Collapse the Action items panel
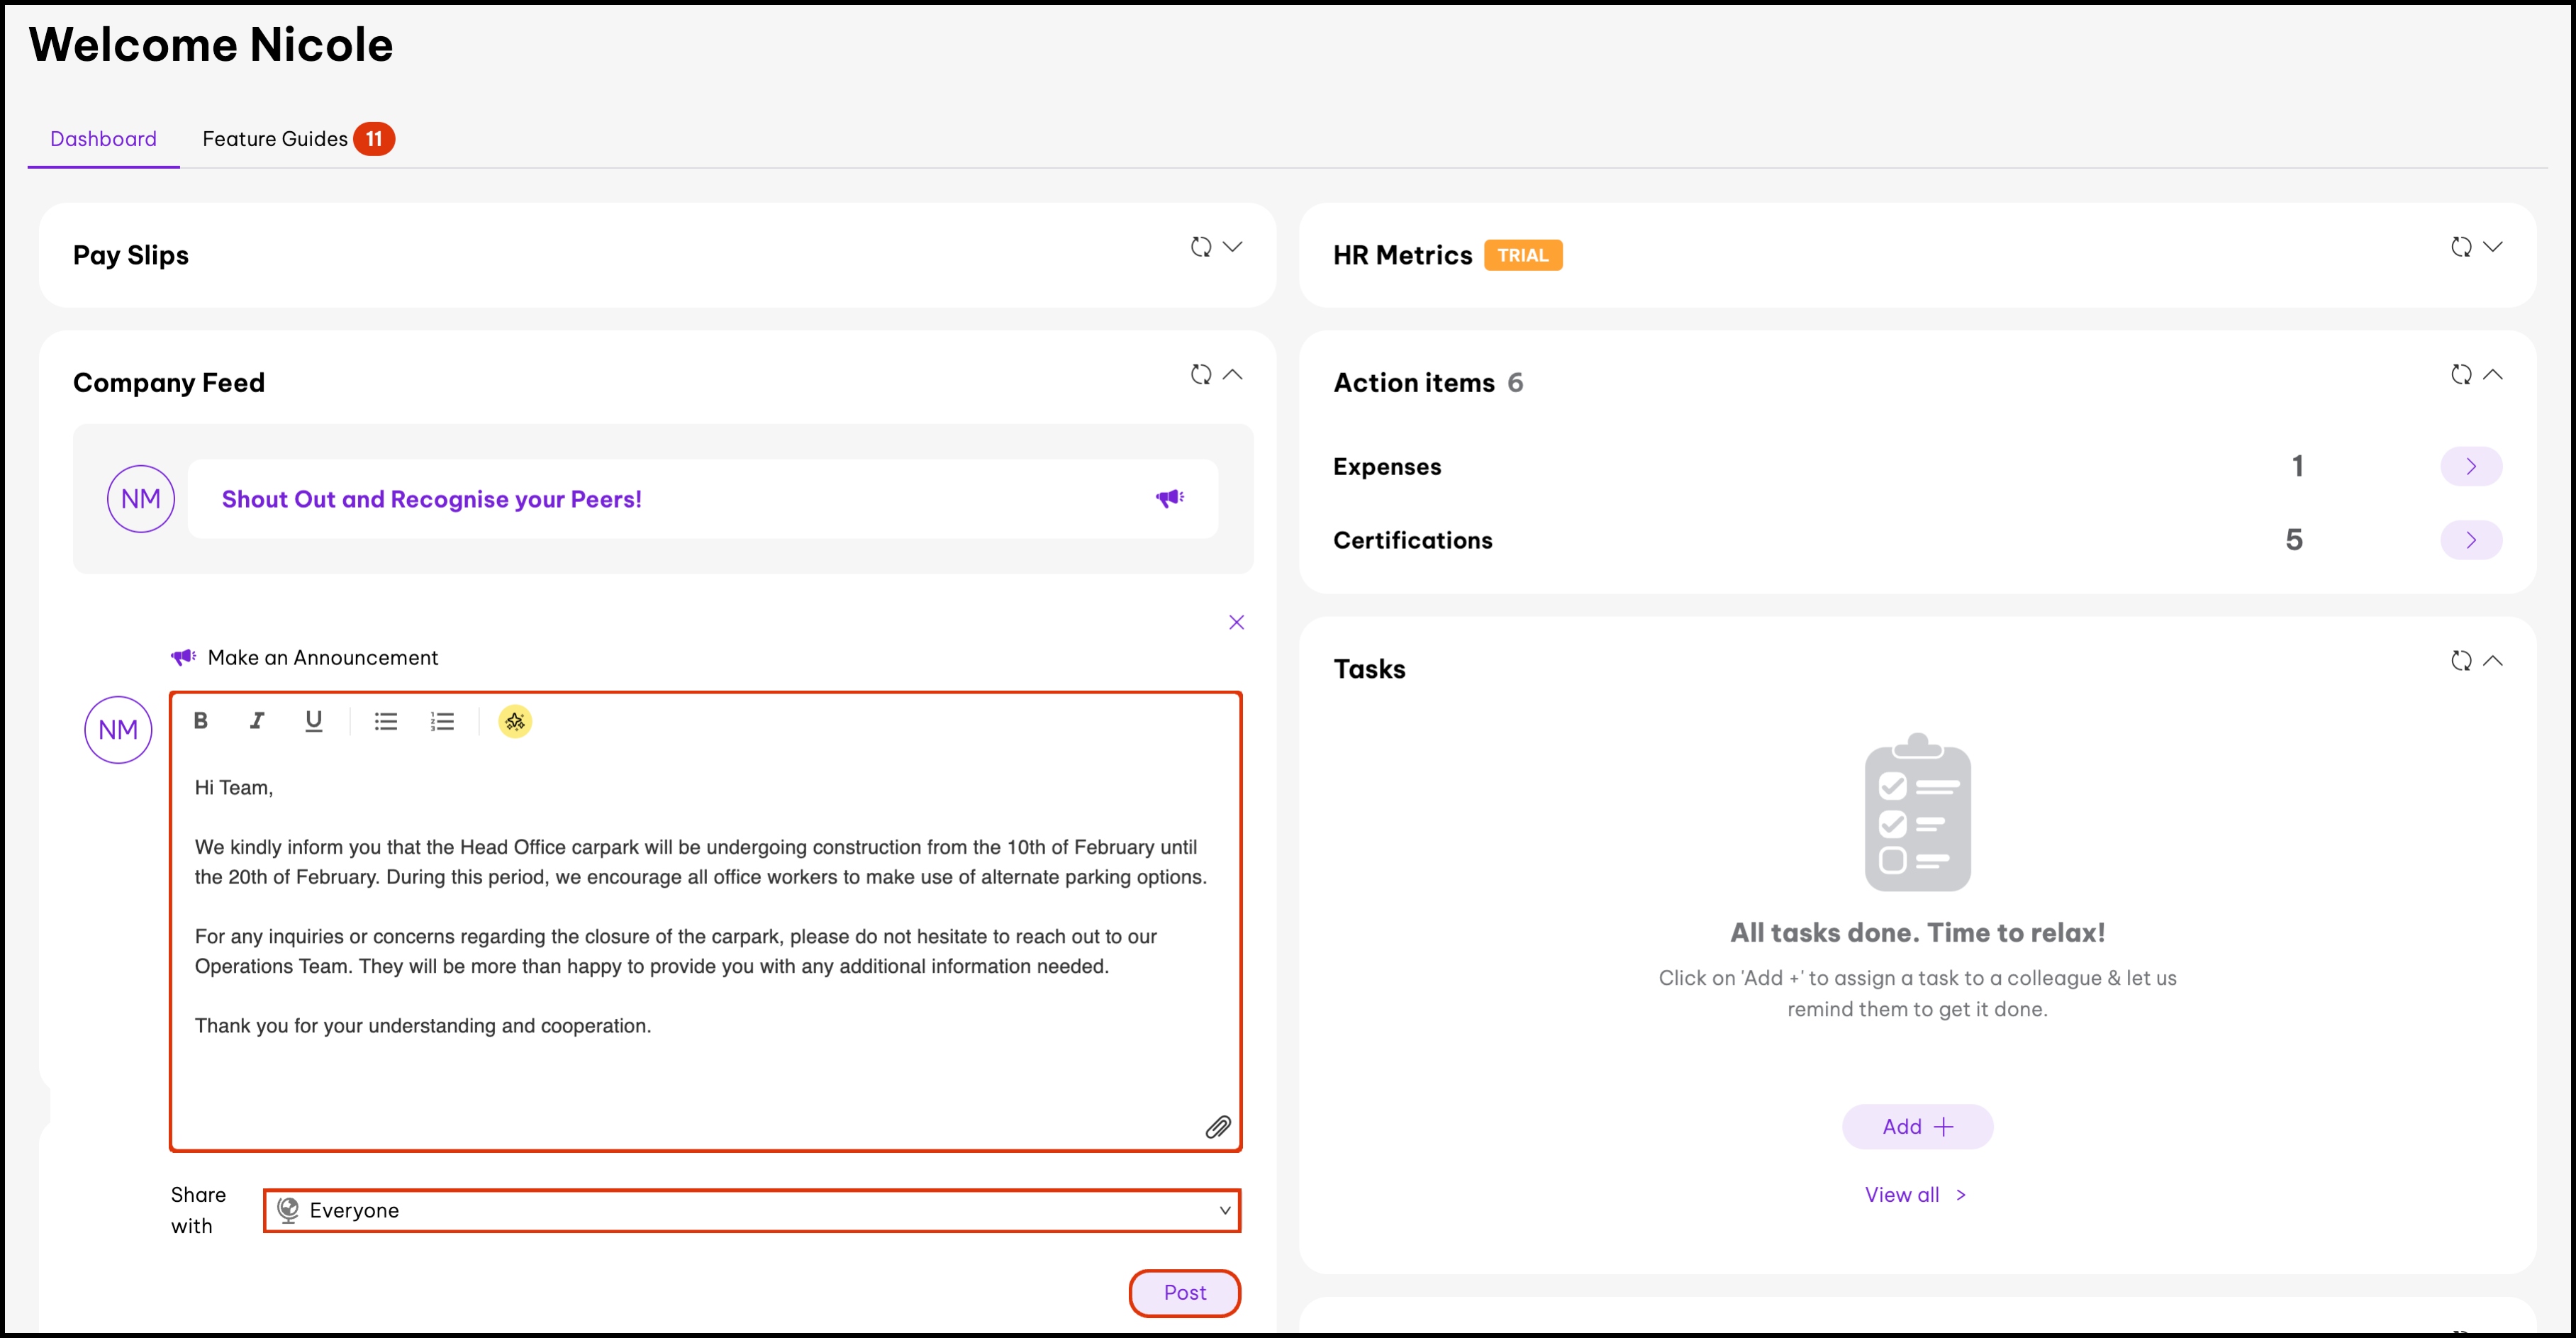The width and height of the screenshot is (2576, 1338). coord(2493,375)
